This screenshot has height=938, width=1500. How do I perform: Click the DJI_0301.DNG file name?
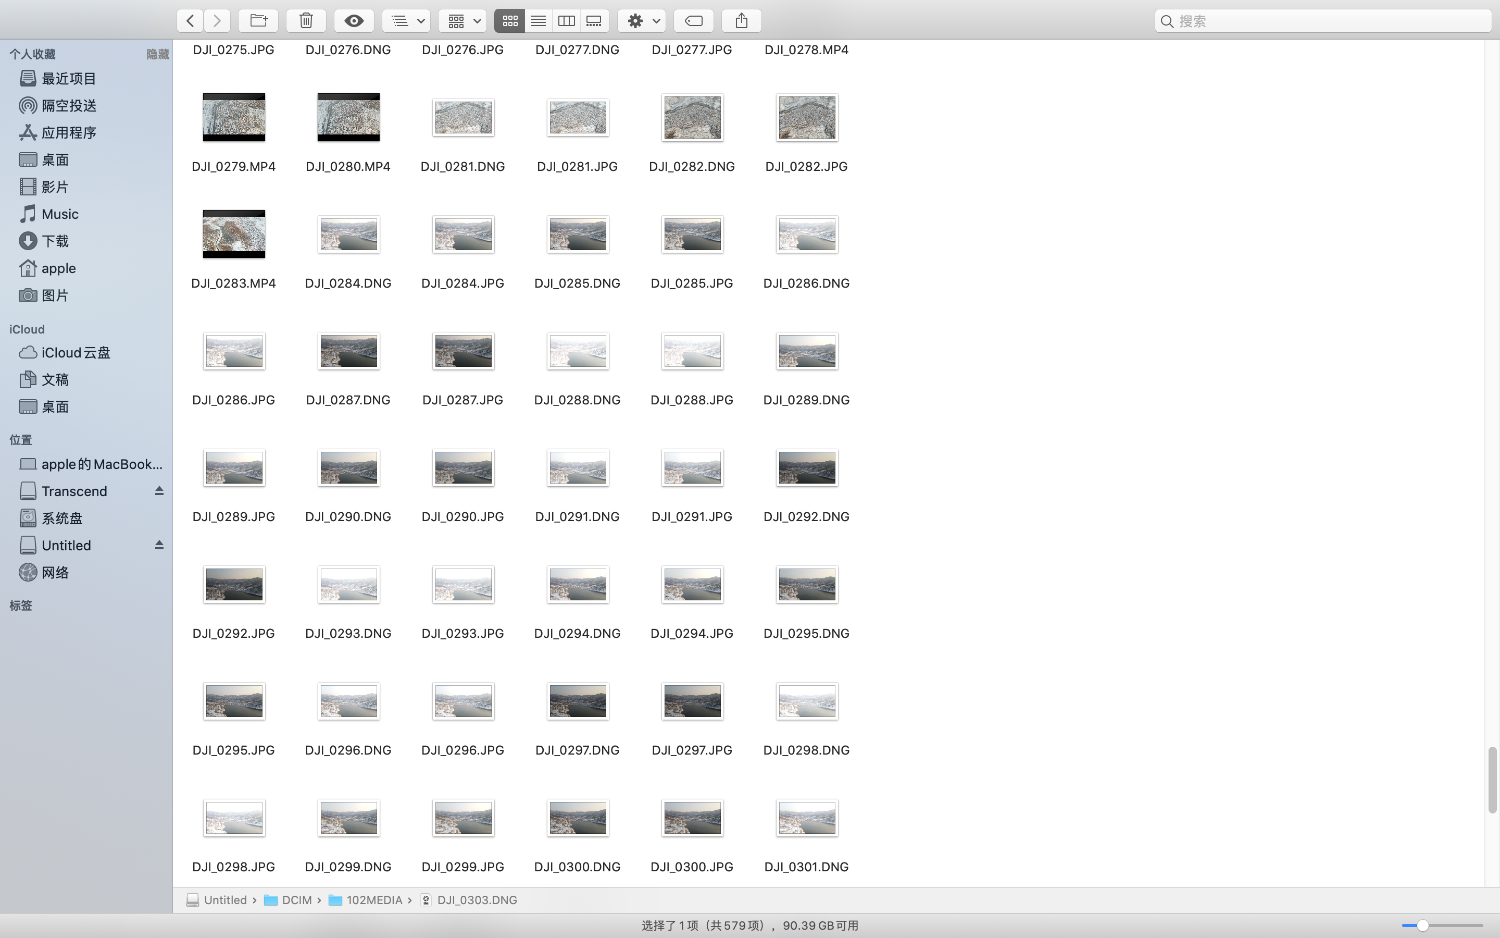point(807,867)
